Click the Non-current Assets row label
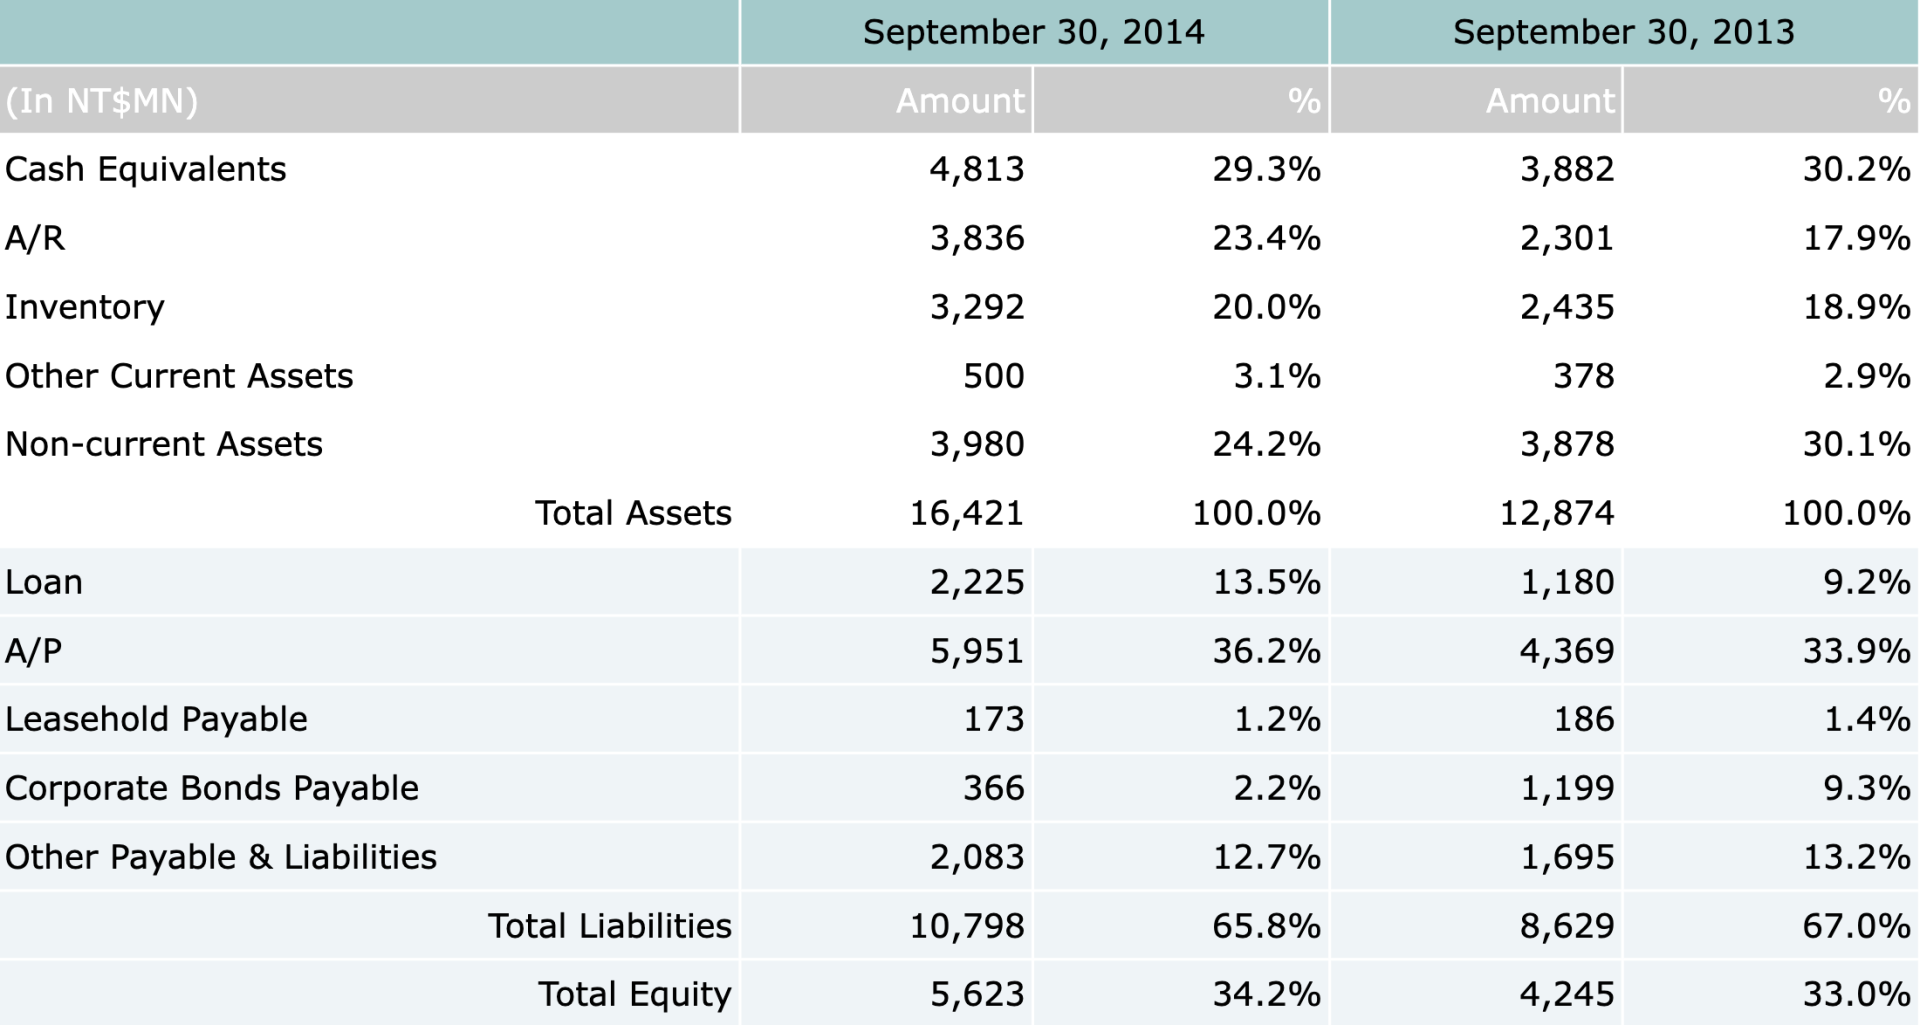 [164, 444]
